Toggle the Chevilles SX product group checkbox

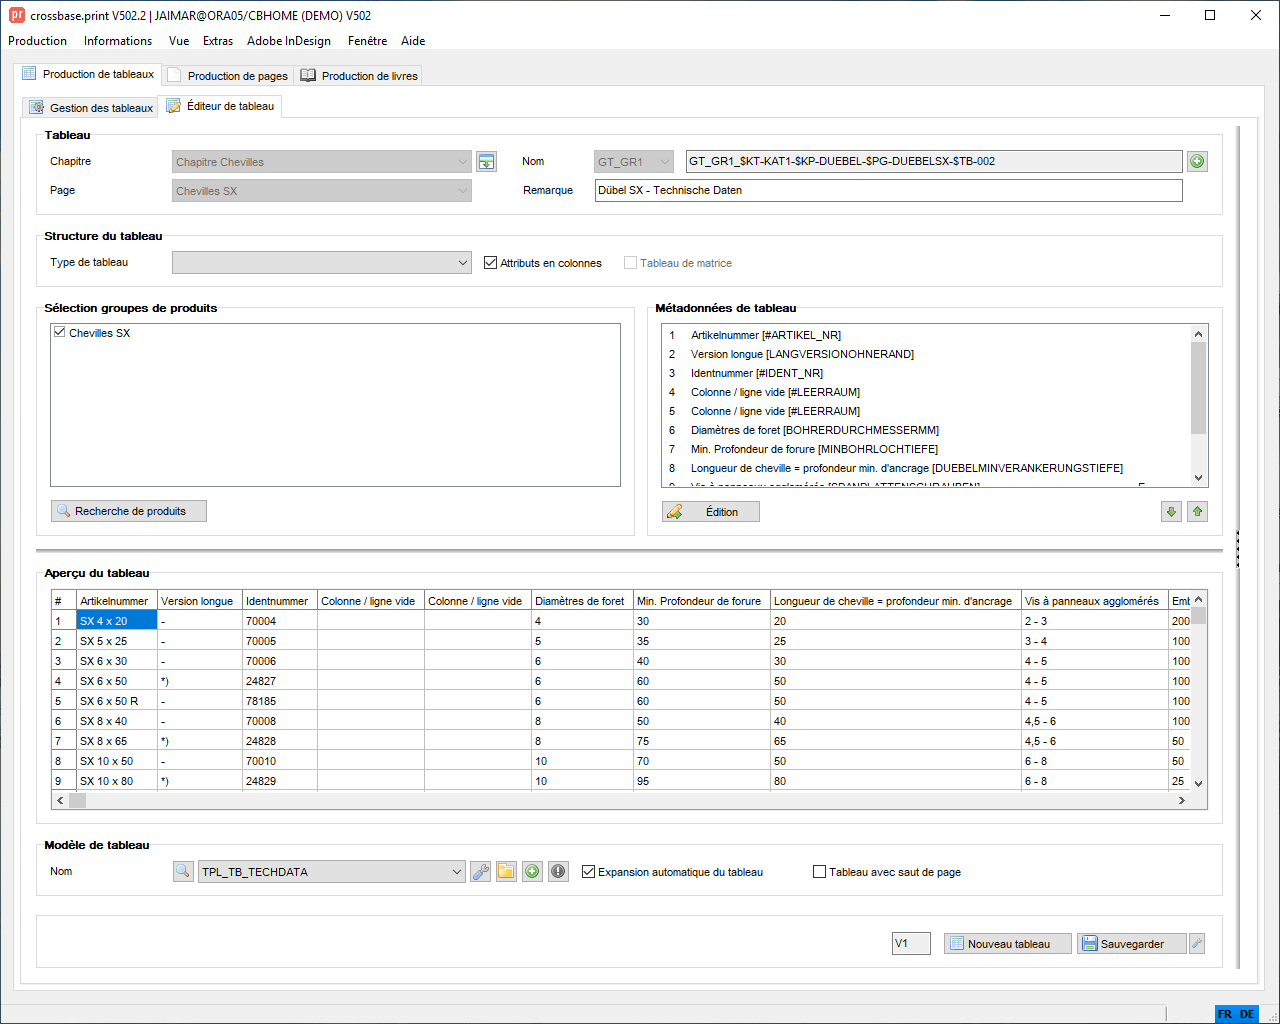(60, 333)
